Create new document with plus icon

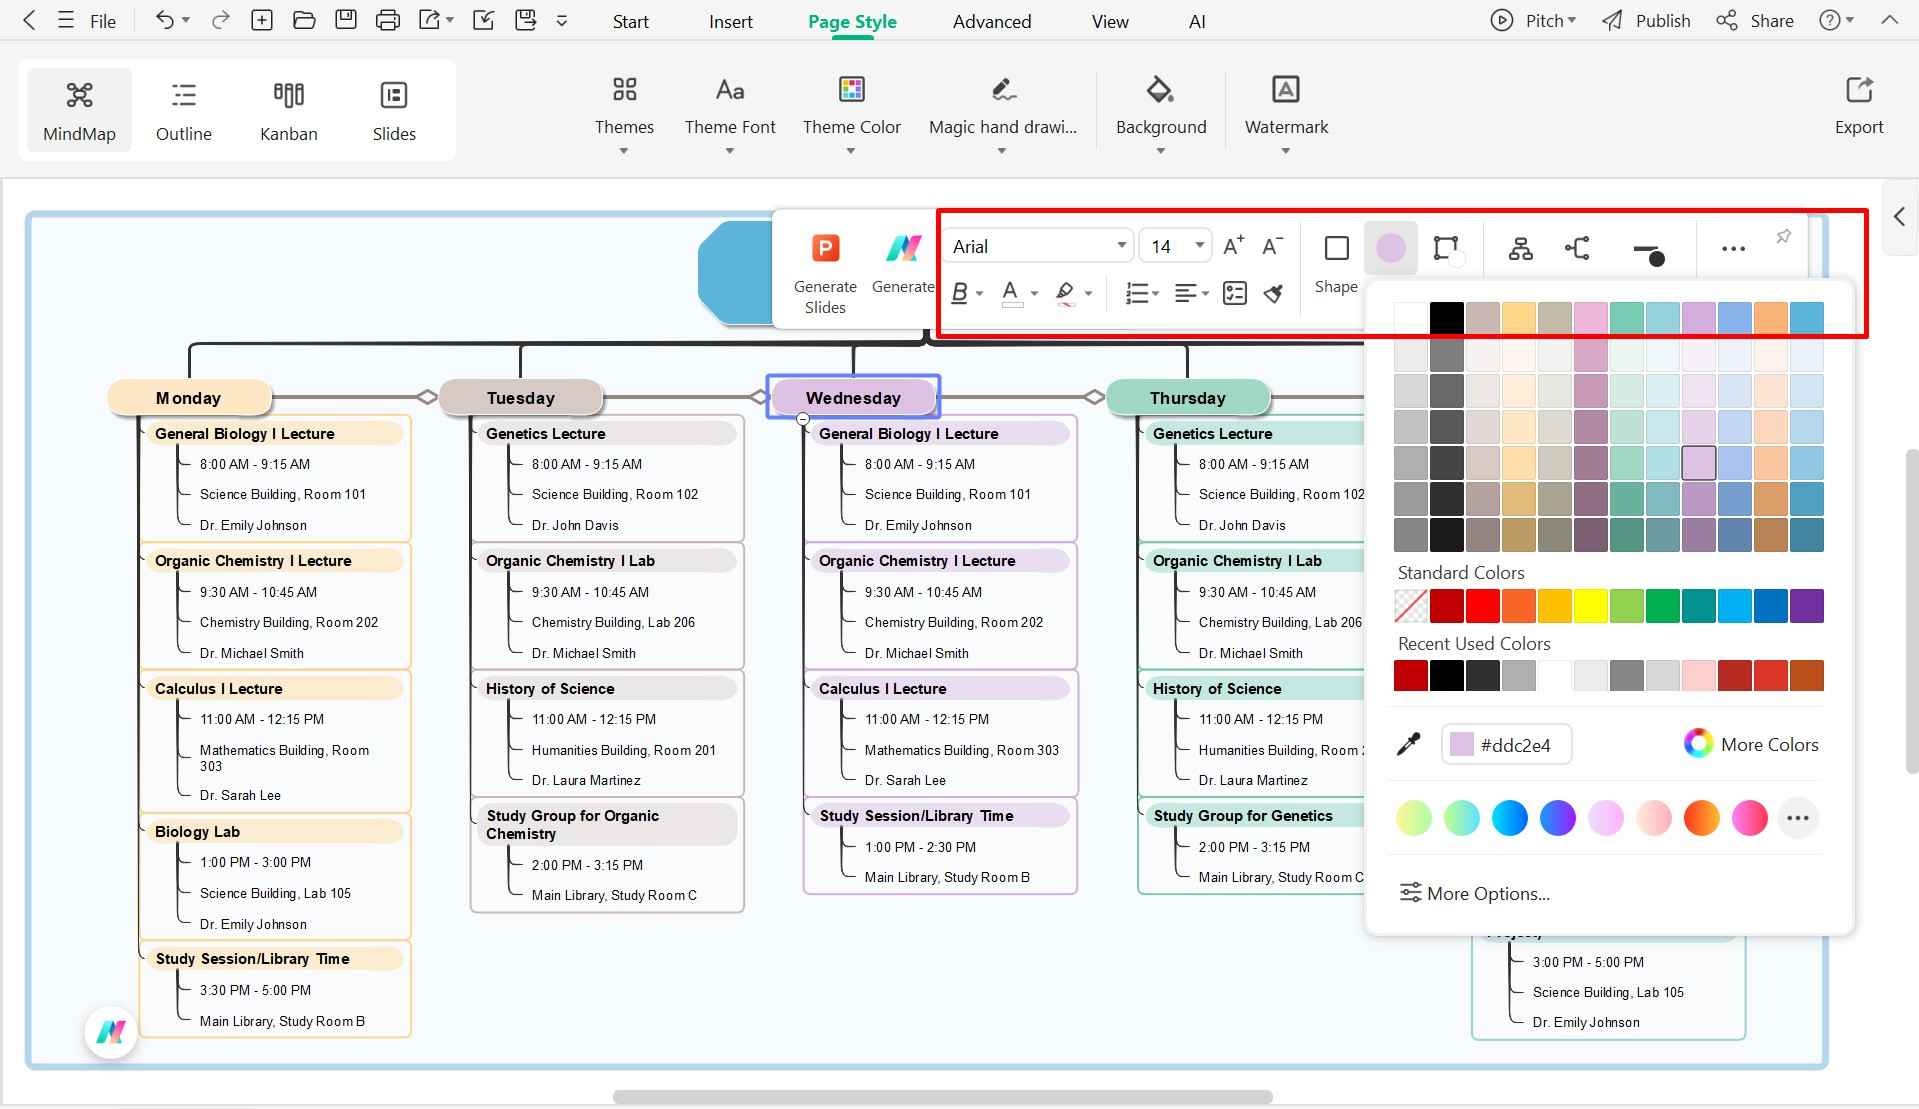click(262, 20)
